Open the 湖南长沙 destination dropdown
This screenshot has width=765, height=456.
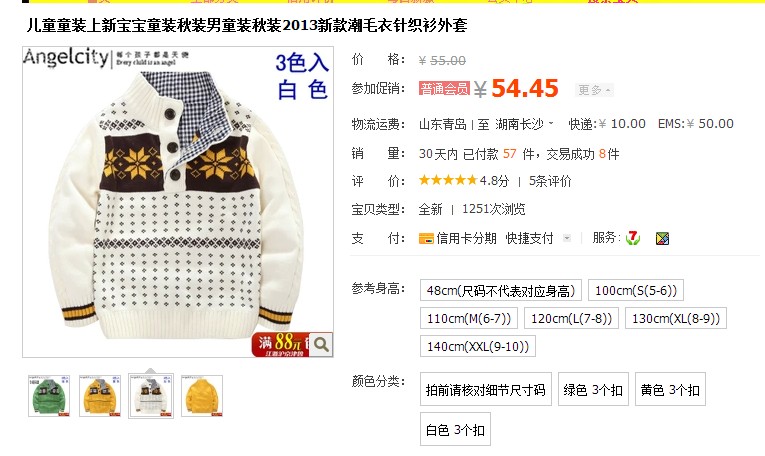(524, 124)
